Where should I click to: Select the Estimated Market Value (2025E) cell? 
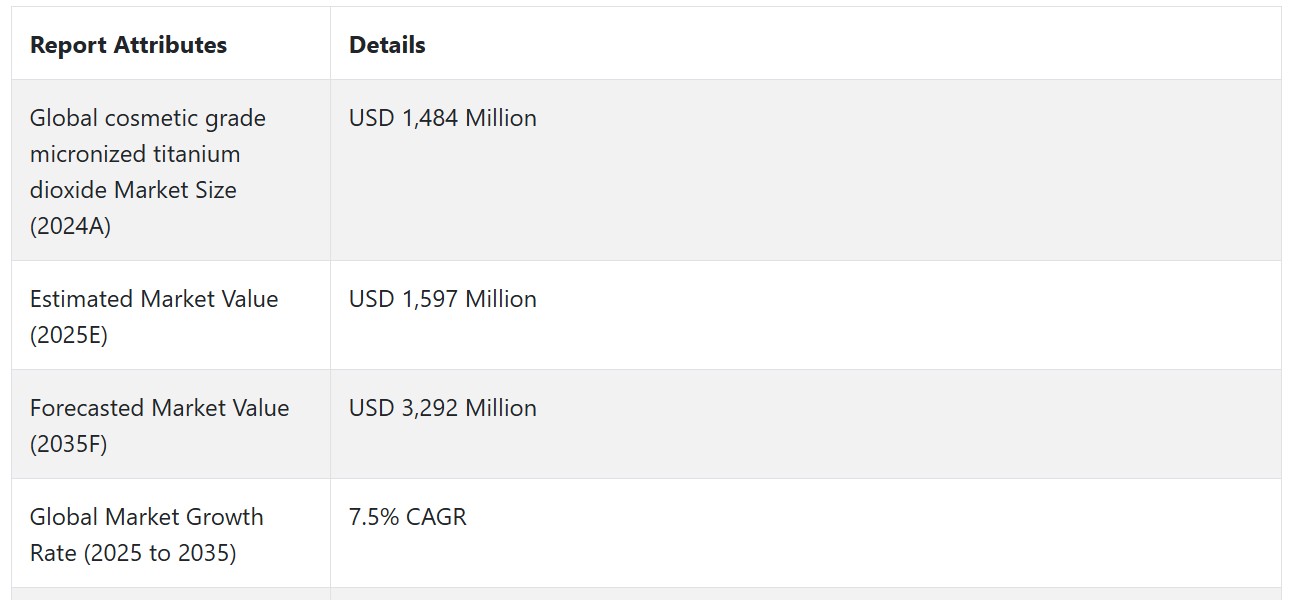point(171,316)
